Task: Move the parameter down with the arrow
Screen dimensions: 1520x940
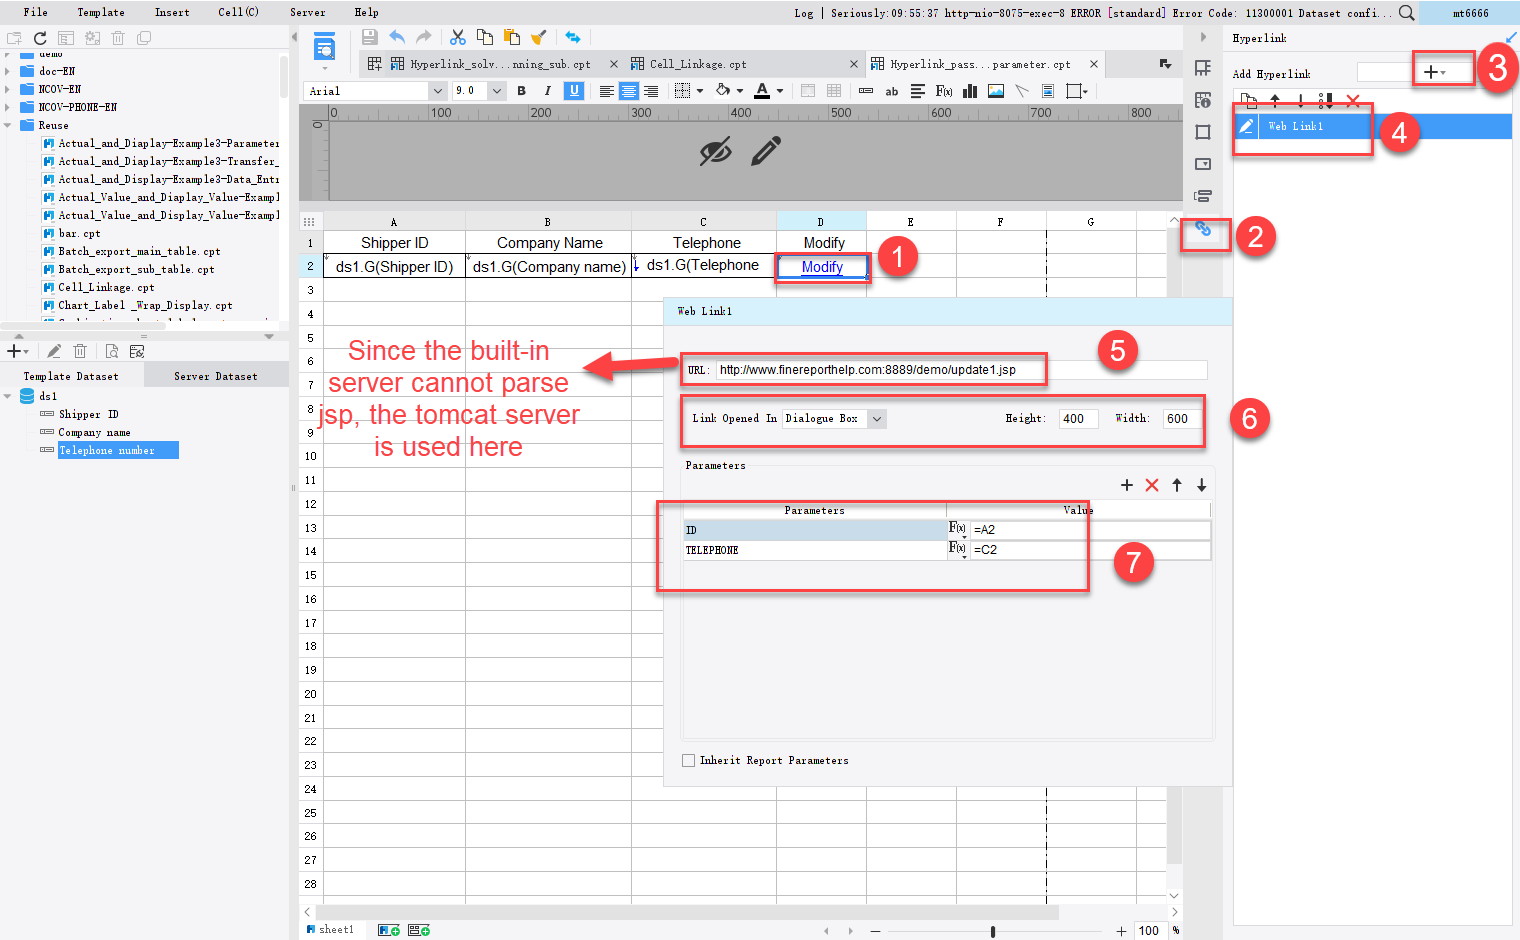Action: click(x=1202, y=485)
